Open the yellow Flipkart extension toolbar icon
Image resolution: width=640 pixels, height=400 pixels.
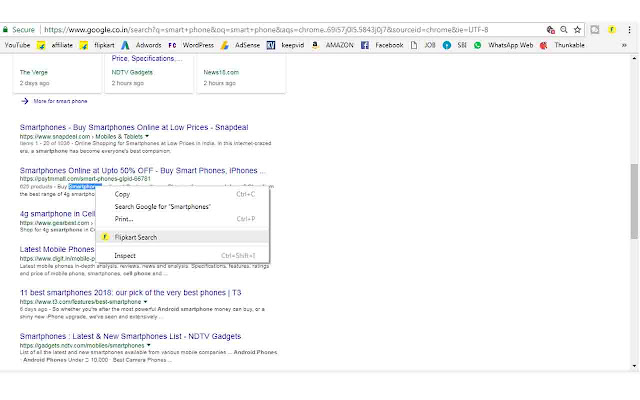point(612,30)
